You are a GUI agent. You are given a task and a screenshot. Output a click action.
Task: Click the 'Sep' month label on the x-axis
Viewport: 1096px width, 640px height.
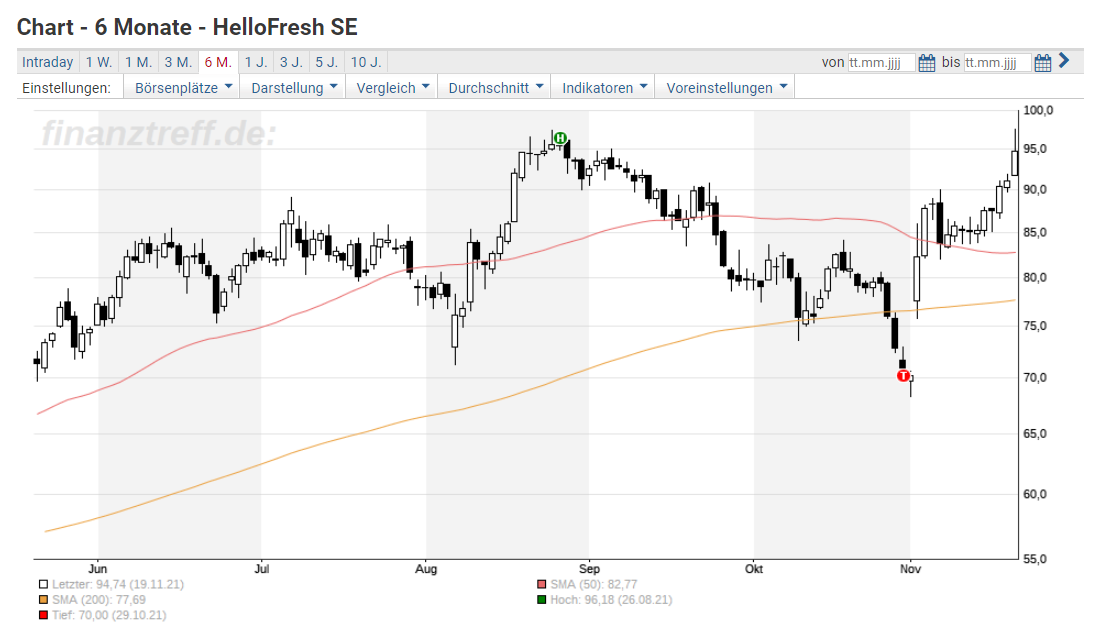pos(589,569)
